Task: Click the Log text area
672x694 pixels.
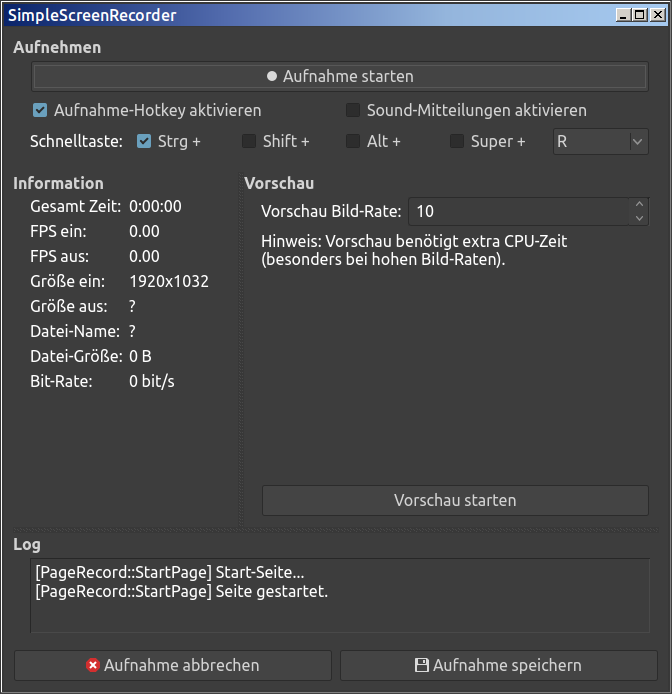Action: 340,596
